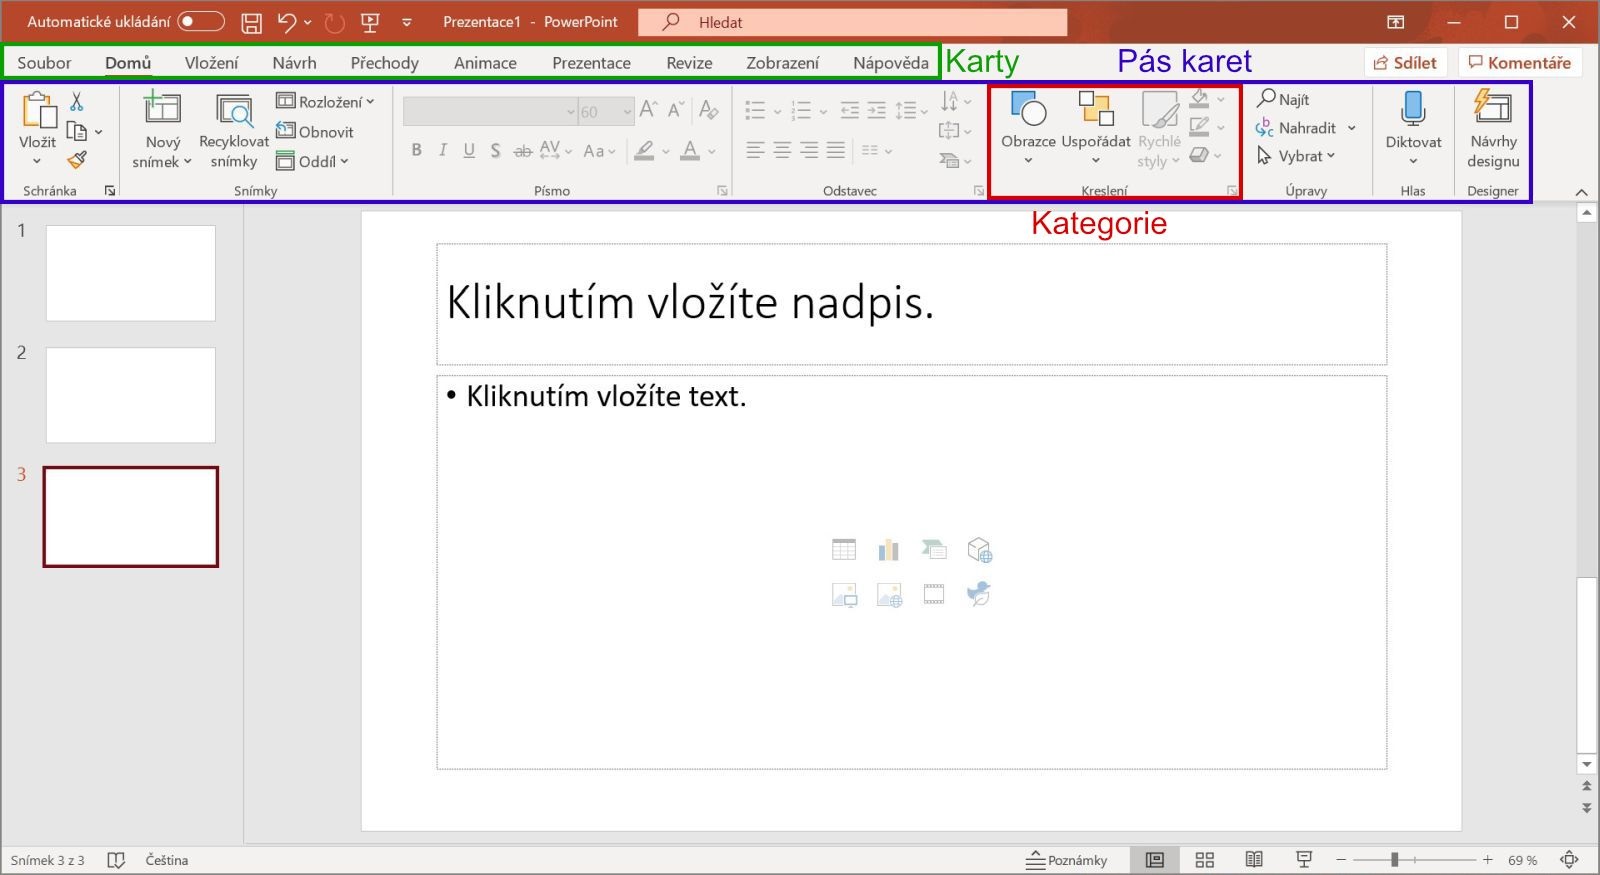
Task: Insert picture from device icon in placeholder
Action: coord(844,595)
